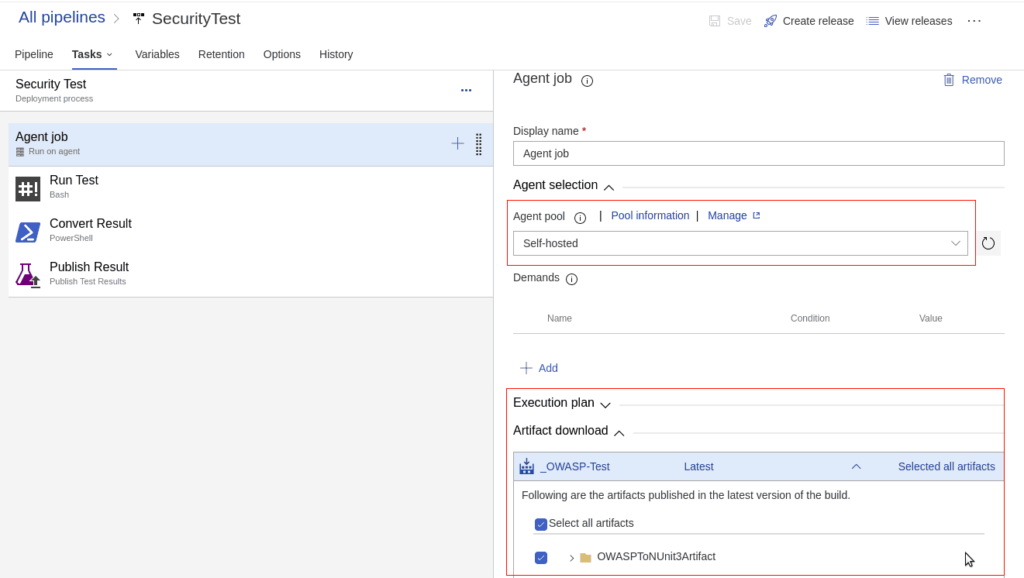Click the _OWASP-Test build artifact icon
This screenshot has height=578, width=1024.
[526, 466]
